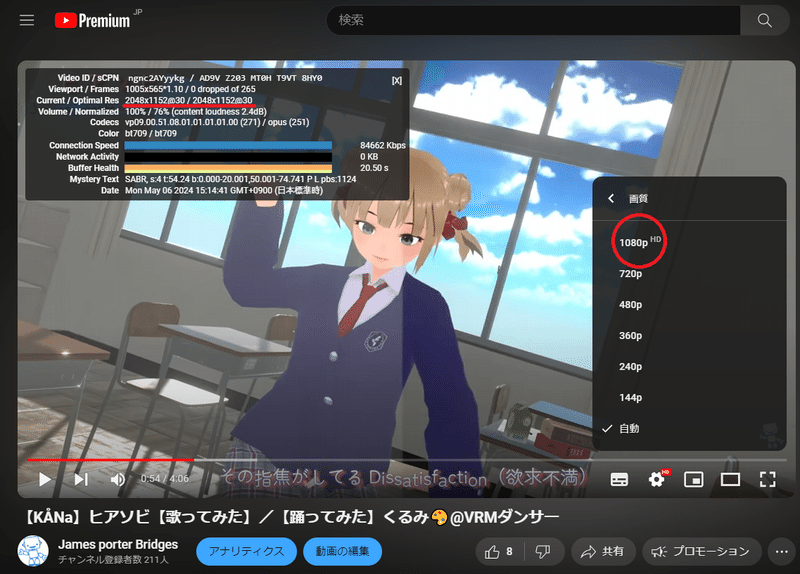The width and height of the screenshot is (800, 574).
Task: Click 動画の編集 edit video button
Action: [x=342, y=552]
